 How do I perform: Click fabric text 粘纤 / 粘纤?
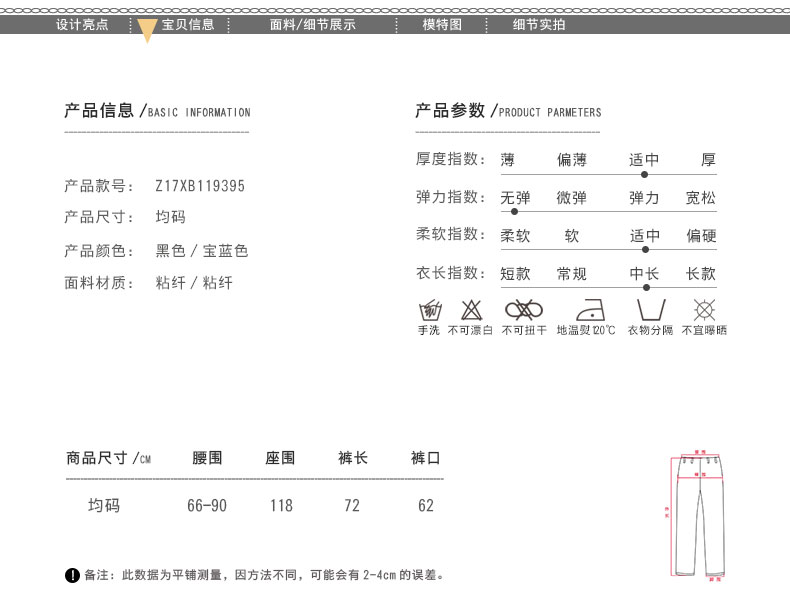point(194,283)
